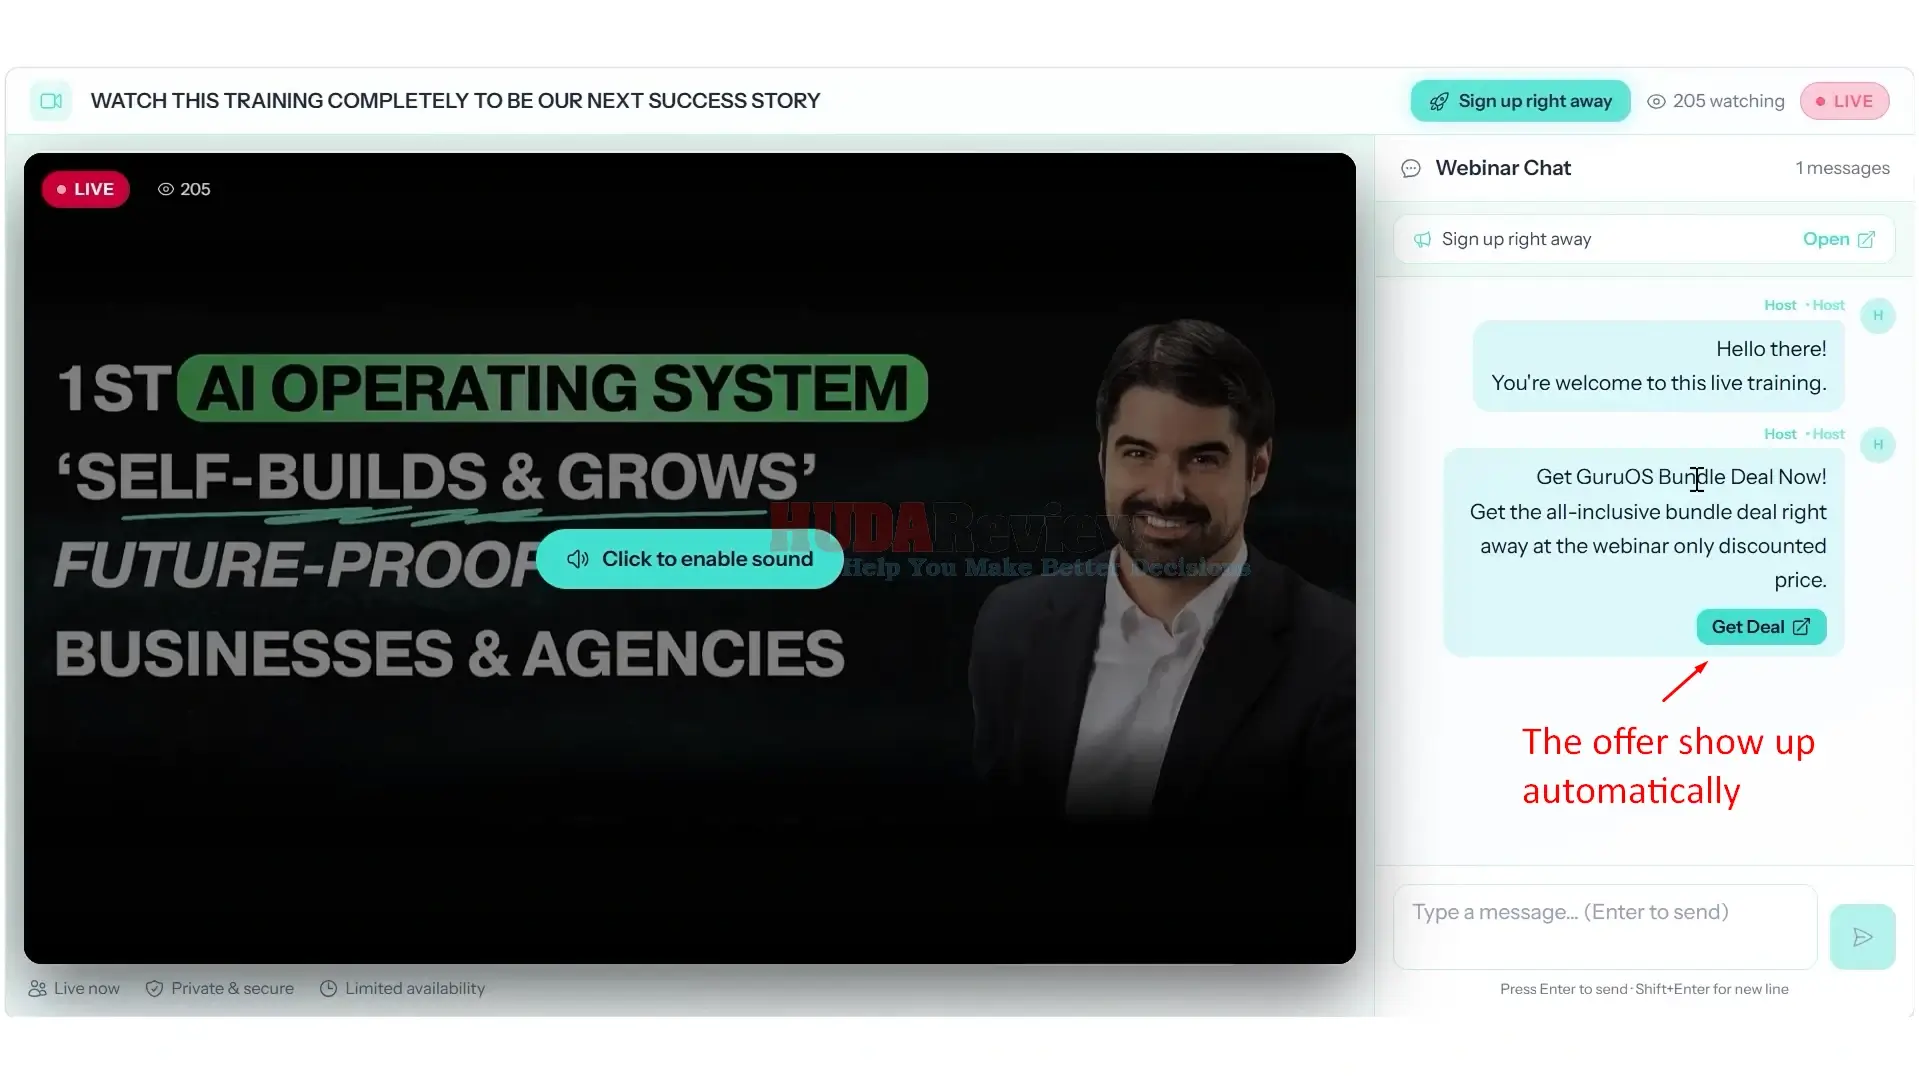Click the Webinar Chat speech bubble icon
The image size is (1919, 1079).
(1411, 168)
